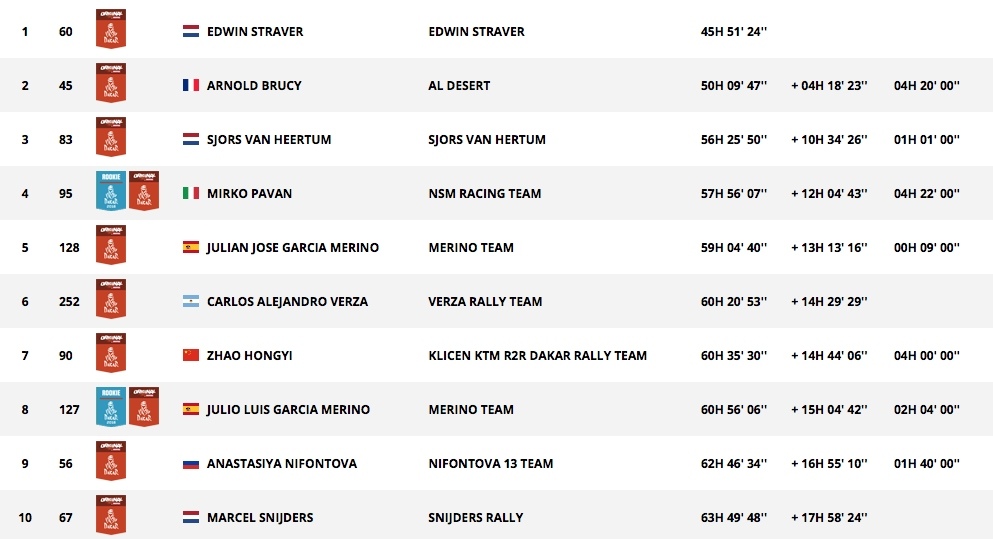Click the Dutch flag beside Edwin Straver

[x=191, y=32]
